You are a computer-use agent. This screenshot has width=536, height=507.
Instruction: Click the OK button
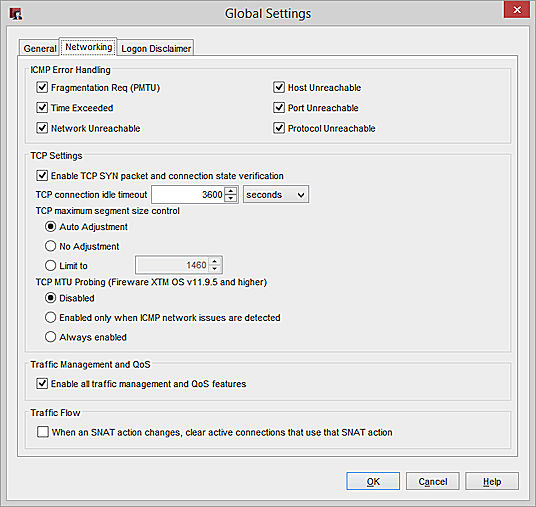click(373, 481)
